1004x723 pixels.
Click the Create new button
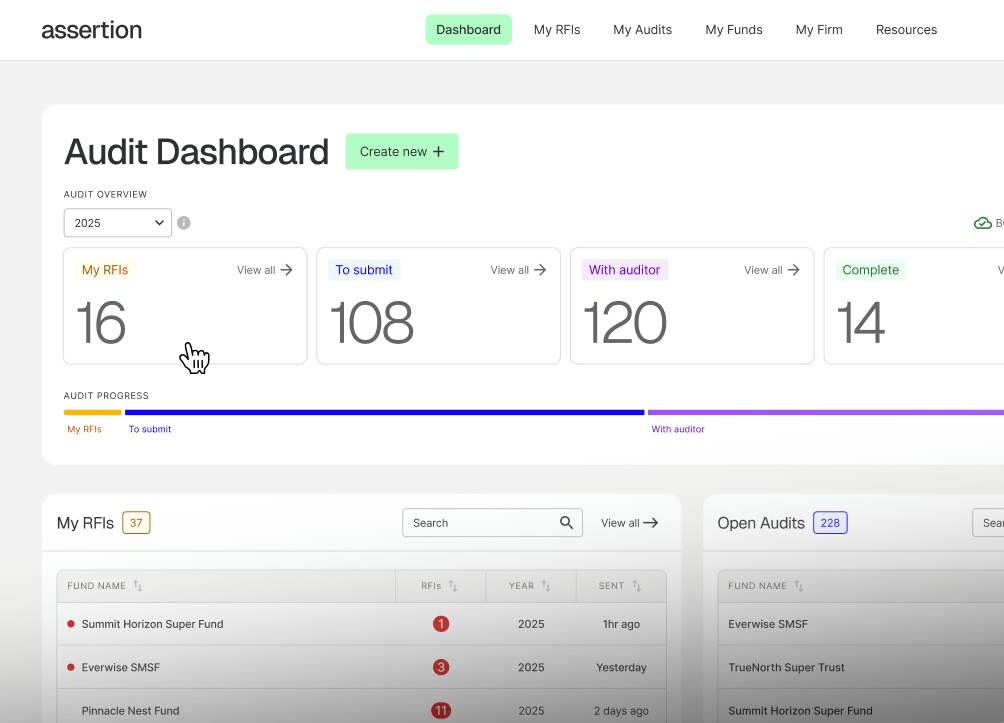(402, 152)
